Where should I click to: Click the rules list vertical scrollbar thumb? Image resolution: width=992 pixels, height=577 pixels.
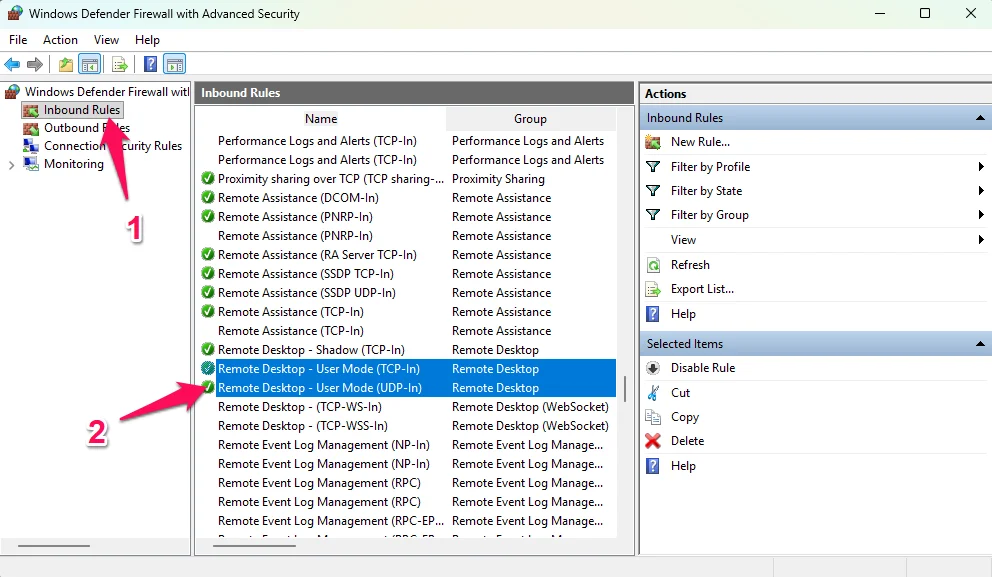click(626, 388)
